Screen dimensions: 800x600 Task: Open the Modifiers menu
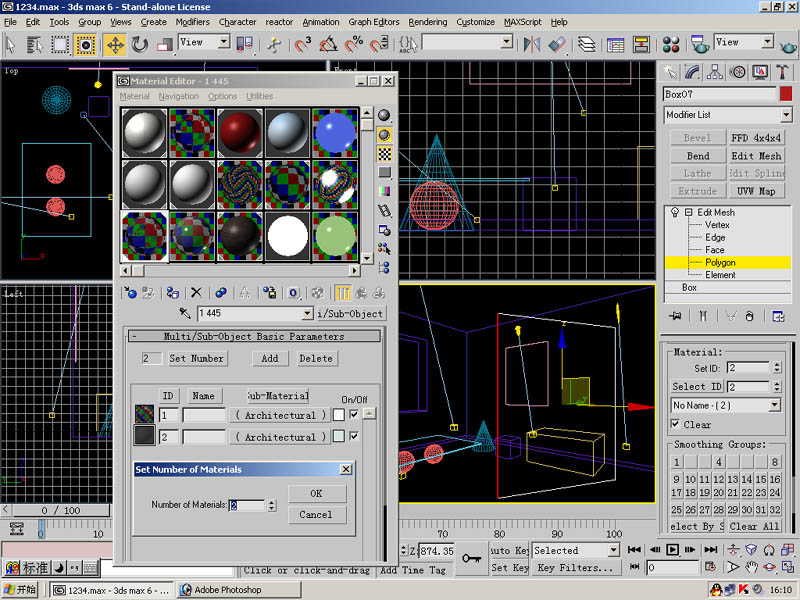(192, 22)
